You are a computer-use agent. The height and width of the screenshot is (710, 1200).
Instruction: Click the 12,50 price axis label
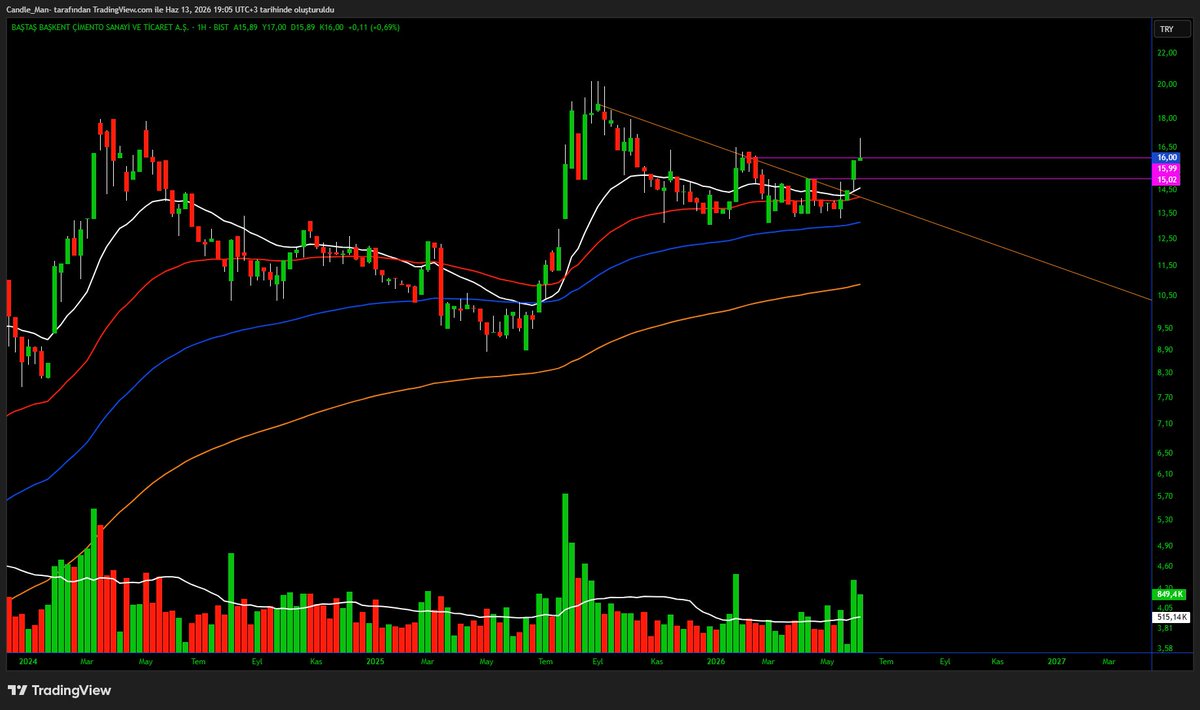point(1166,238)
